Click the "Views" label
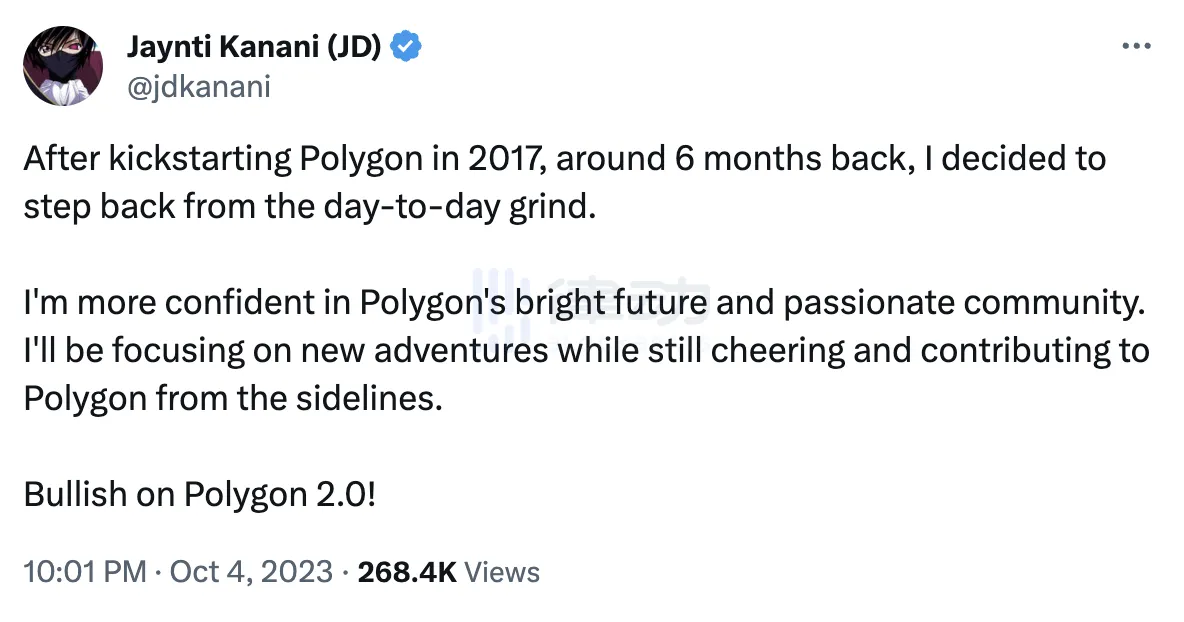Screen dimensions: 1184x622 pyautogui.click(x=503, y=572)
